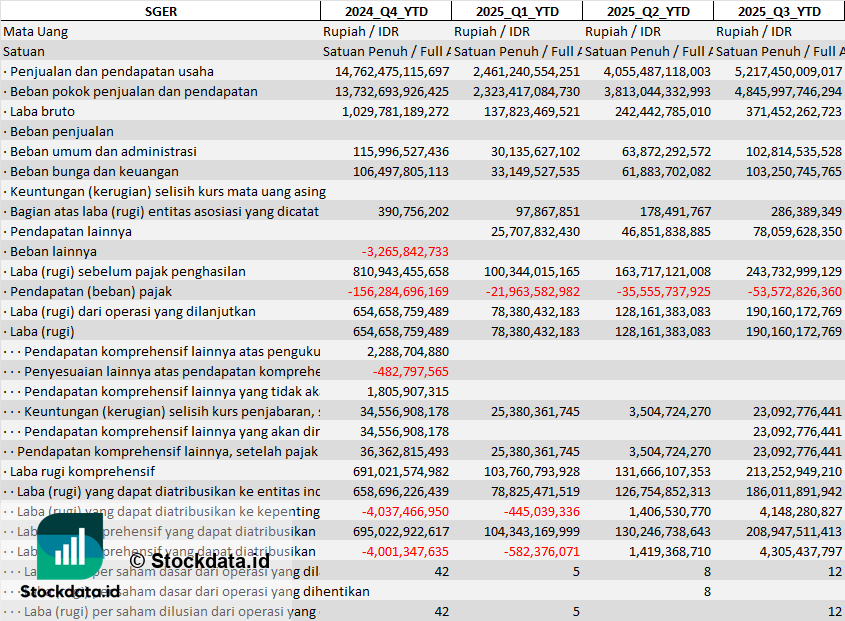Image resolution: width=845 pixels, height=621 pixels.
Task: Select Beban umum dan administrasi Q4 value
Action: [401, 151]
